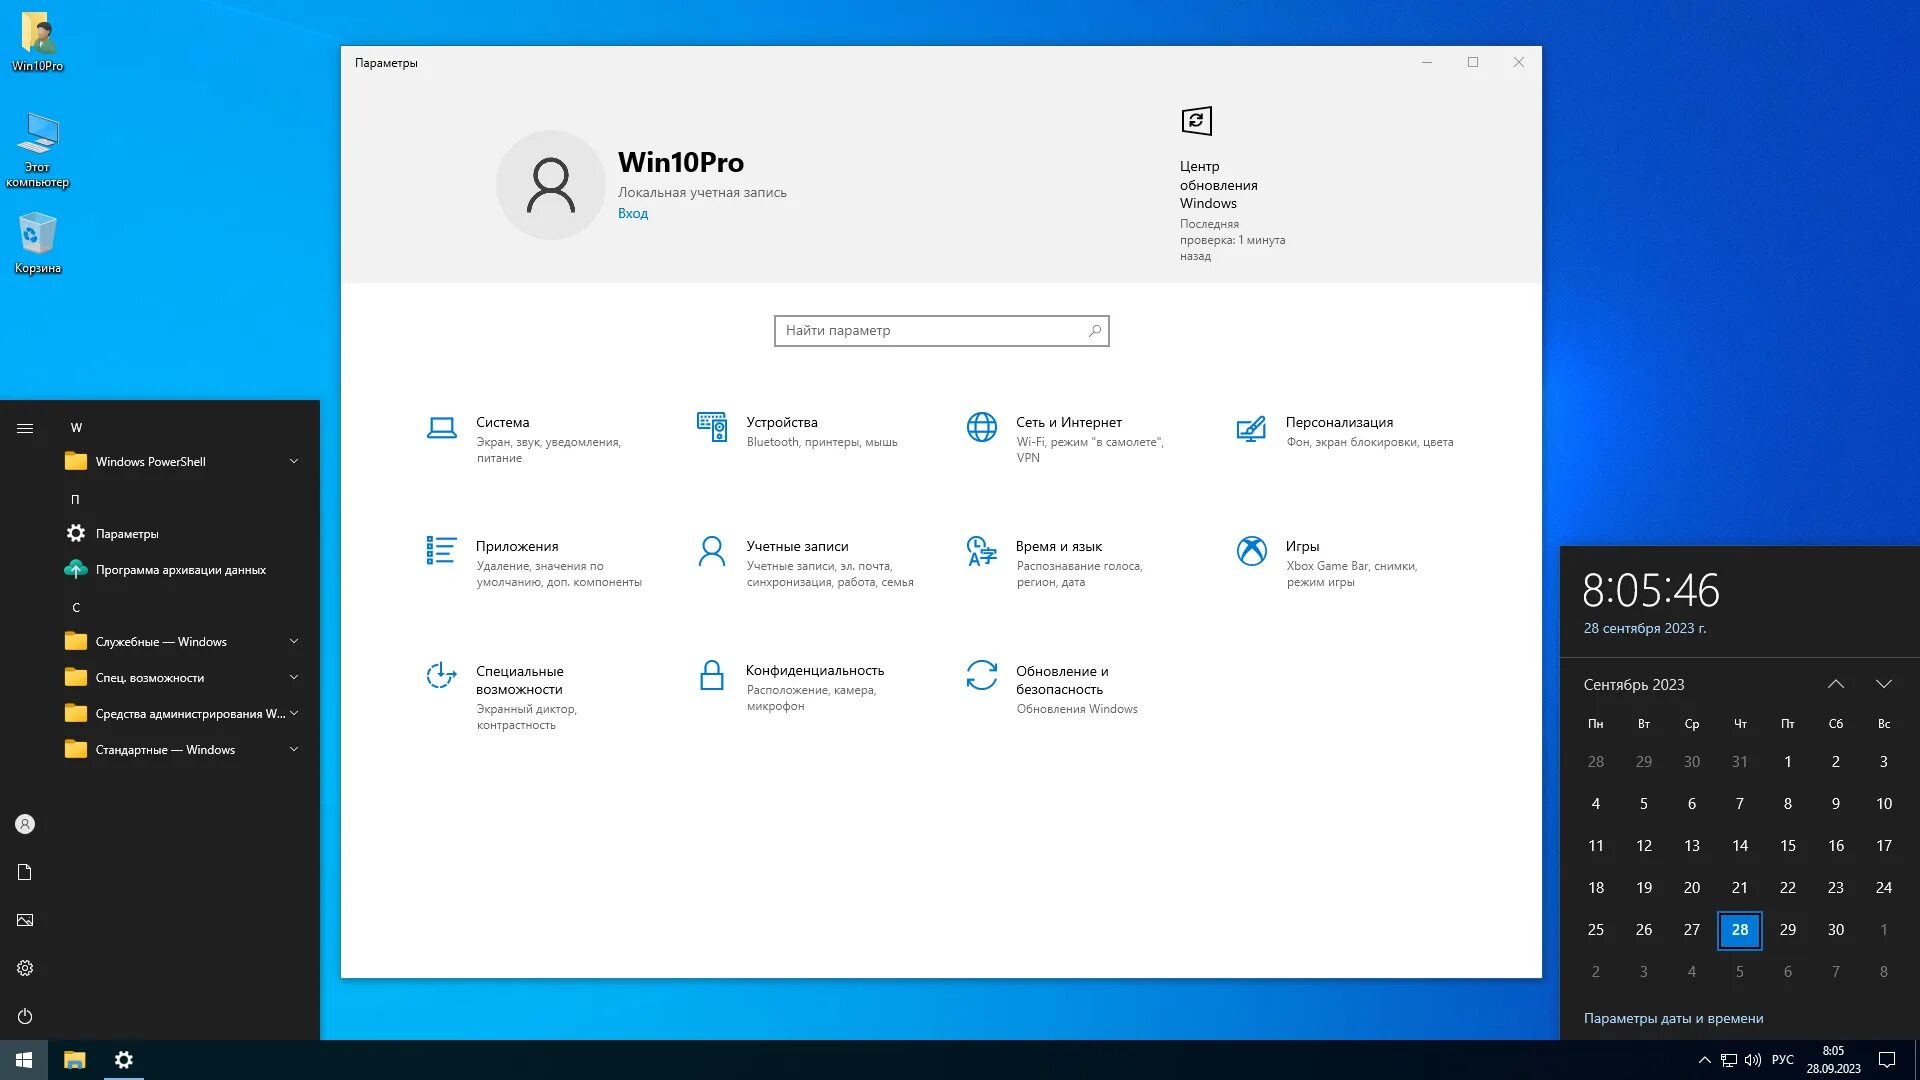Open Параметры даты и времени link

[1673, 1019]
